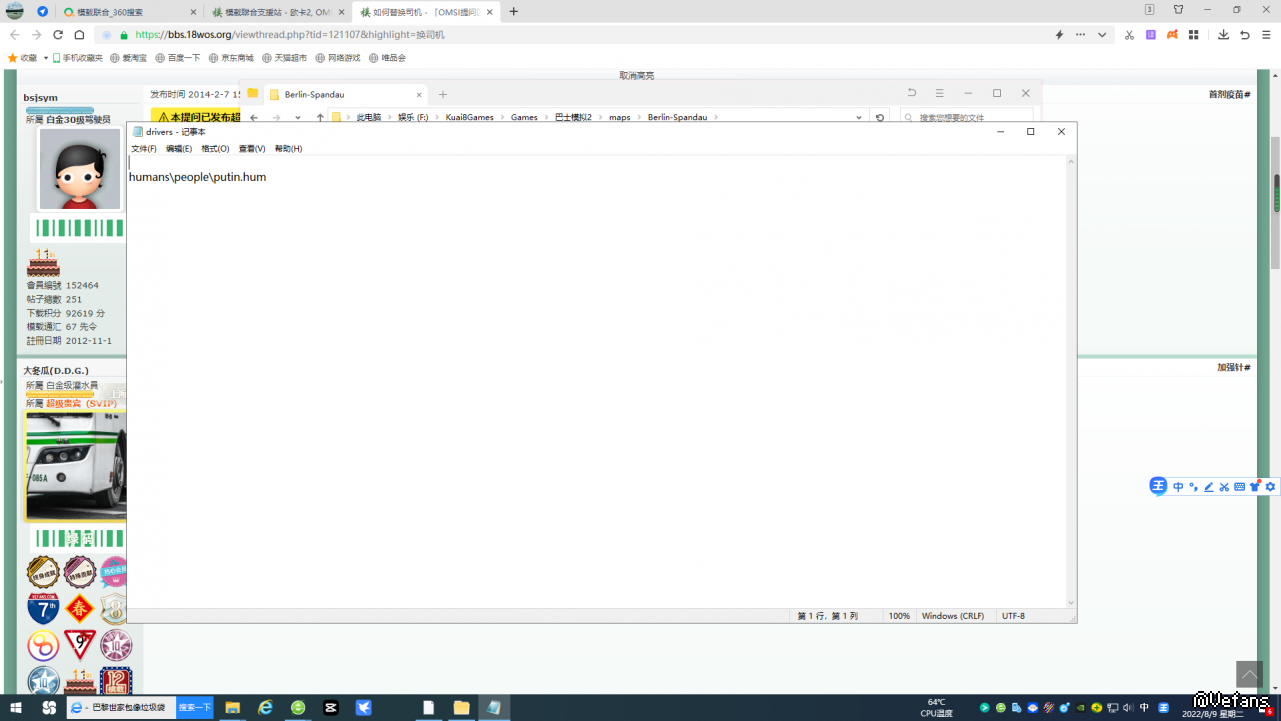This screenshot has width=1281, height=721.
Task: Open the 爱淘宝 bookmark
Action: click(x=129, y=58)
